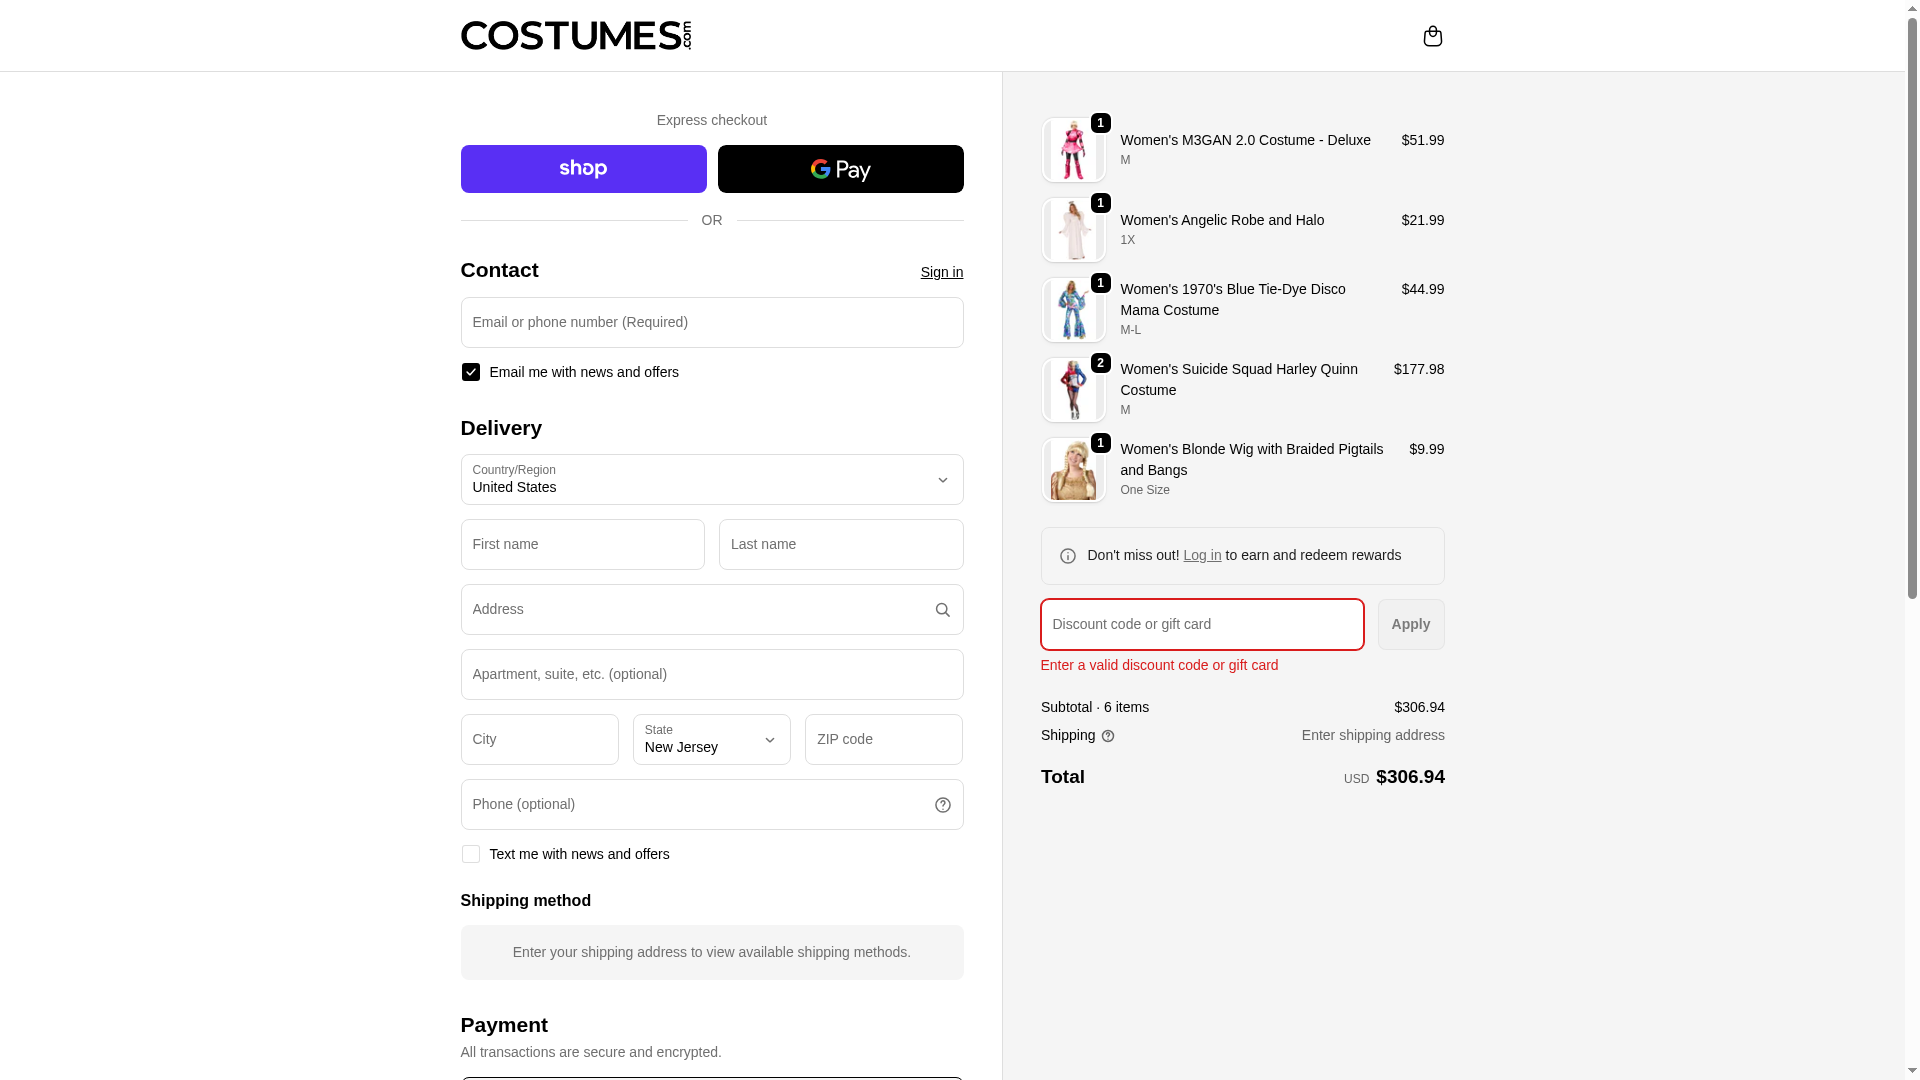Image resolution: width=1920 pixels, height=1080 pixels.
Task: Open the shopping cart bag icon
Action: point(1432,36)
